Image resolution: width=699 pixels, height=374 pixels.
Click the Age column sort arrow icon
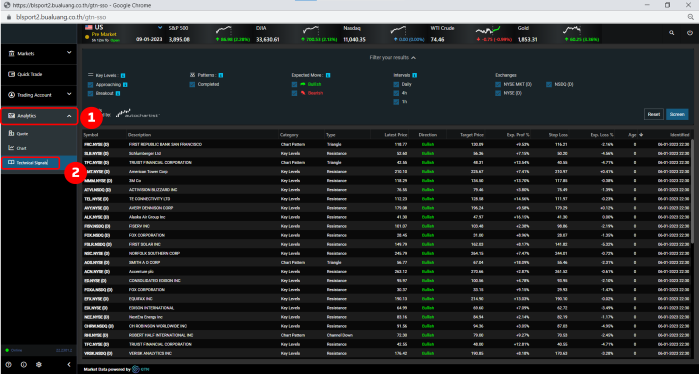[641, 135]
